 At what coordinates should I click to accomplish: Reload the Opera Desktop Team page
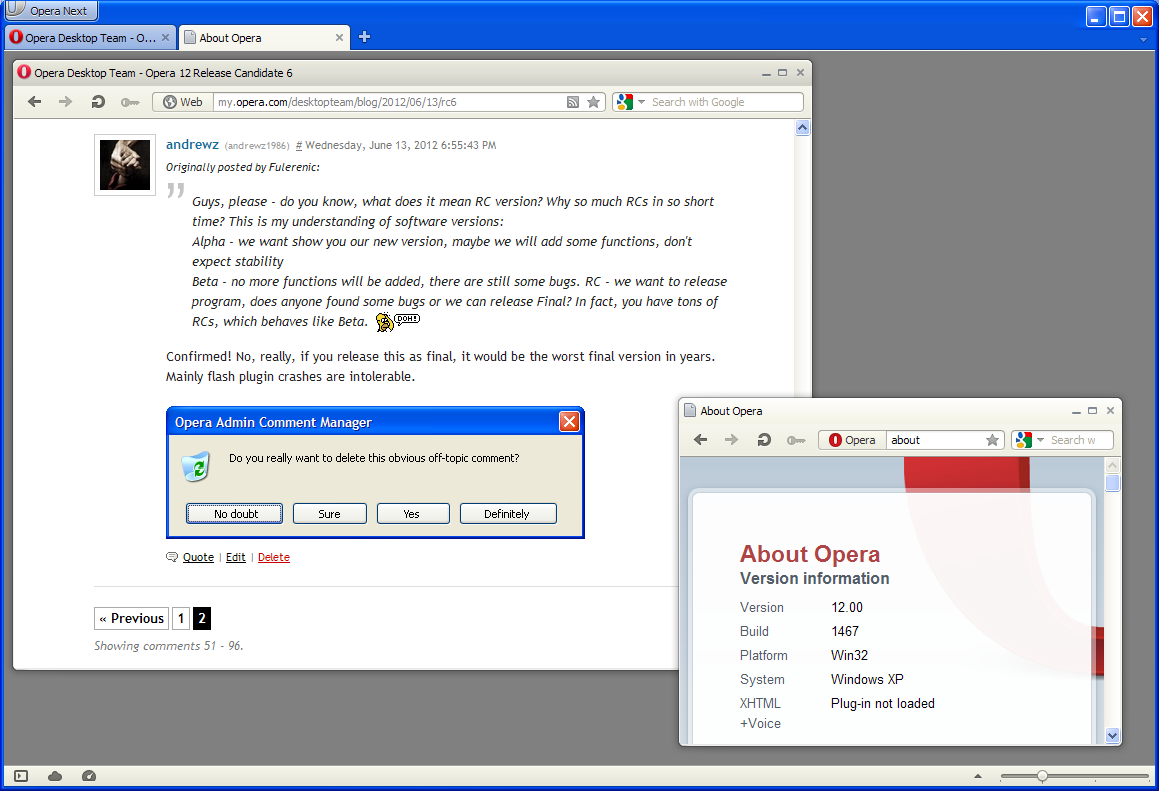click(98, 102)
